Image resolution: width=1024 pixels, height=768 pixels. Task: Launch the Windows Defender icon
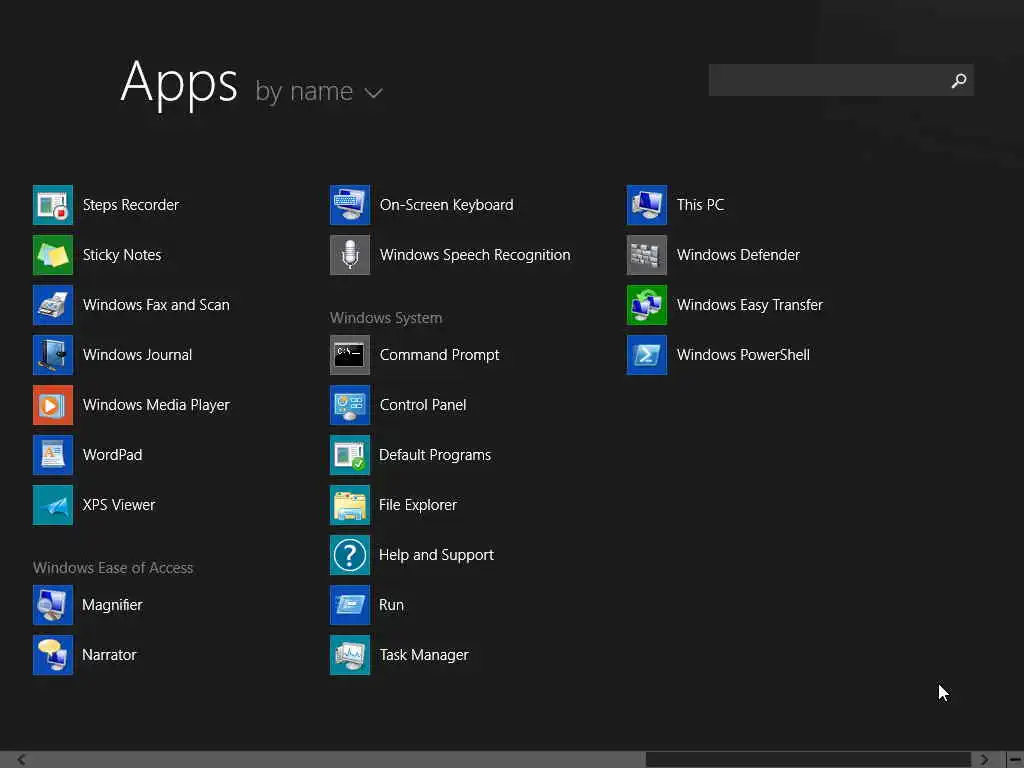pyautogui.click(x=647, y=255)
